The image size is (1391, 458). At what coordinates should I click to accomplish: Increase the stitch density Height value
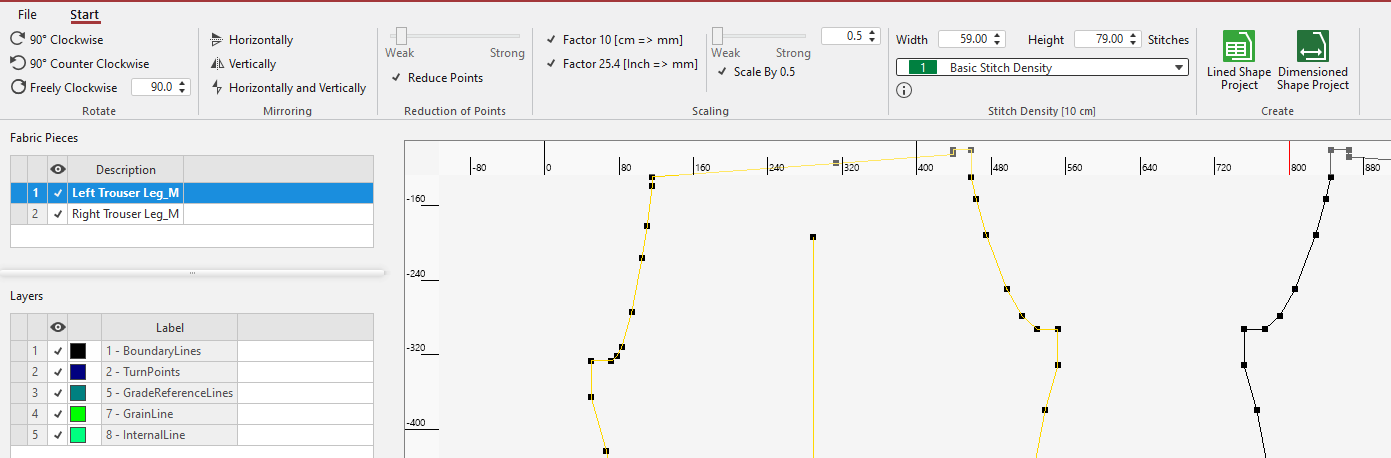[1134, 35]
